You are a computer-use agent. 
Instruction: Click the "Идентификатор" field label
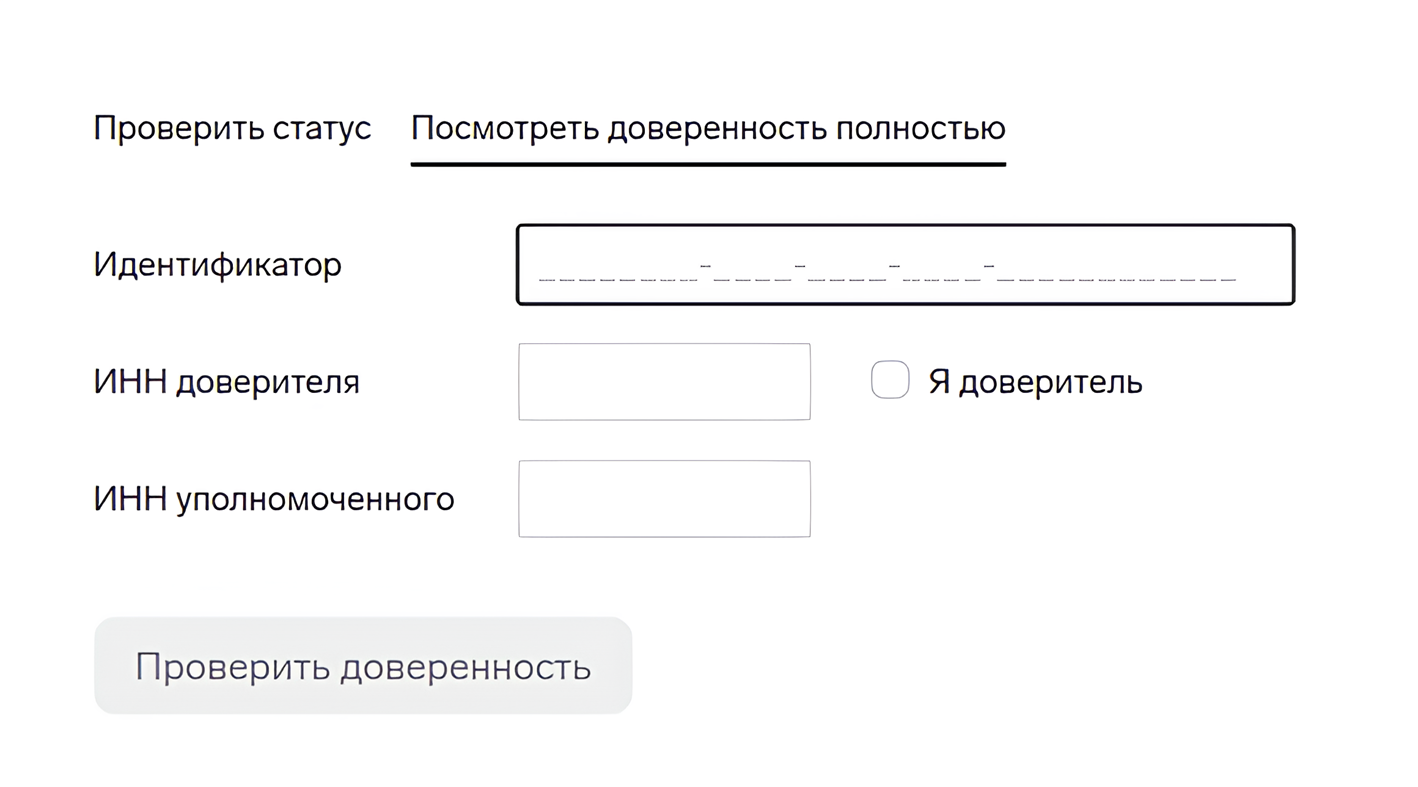(217, 265)
